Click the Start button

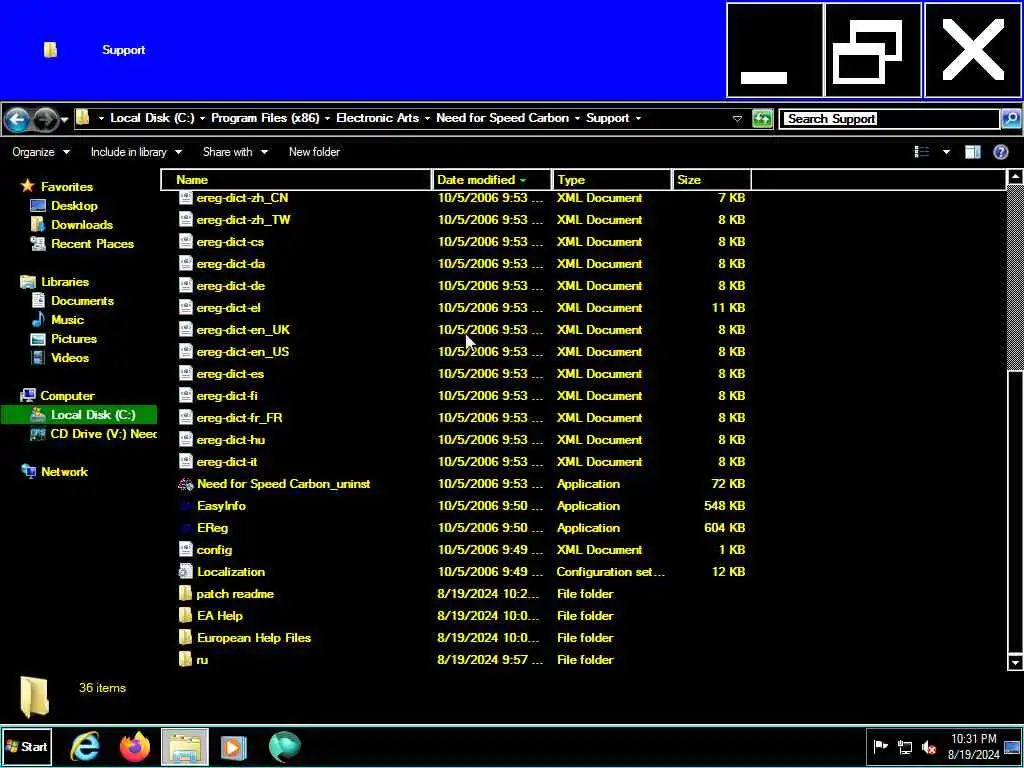[26, 747]
